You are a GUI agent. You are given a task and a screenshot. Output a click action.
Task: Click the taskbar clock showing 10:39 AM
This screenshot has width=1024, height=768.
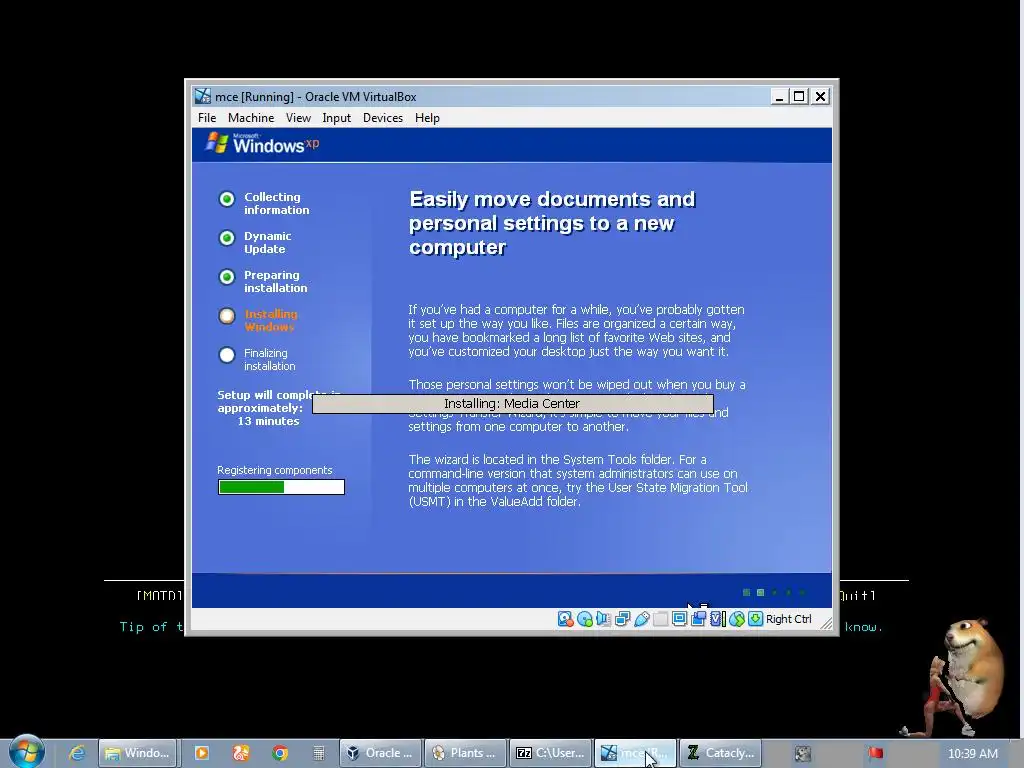(x=972, y=754)
